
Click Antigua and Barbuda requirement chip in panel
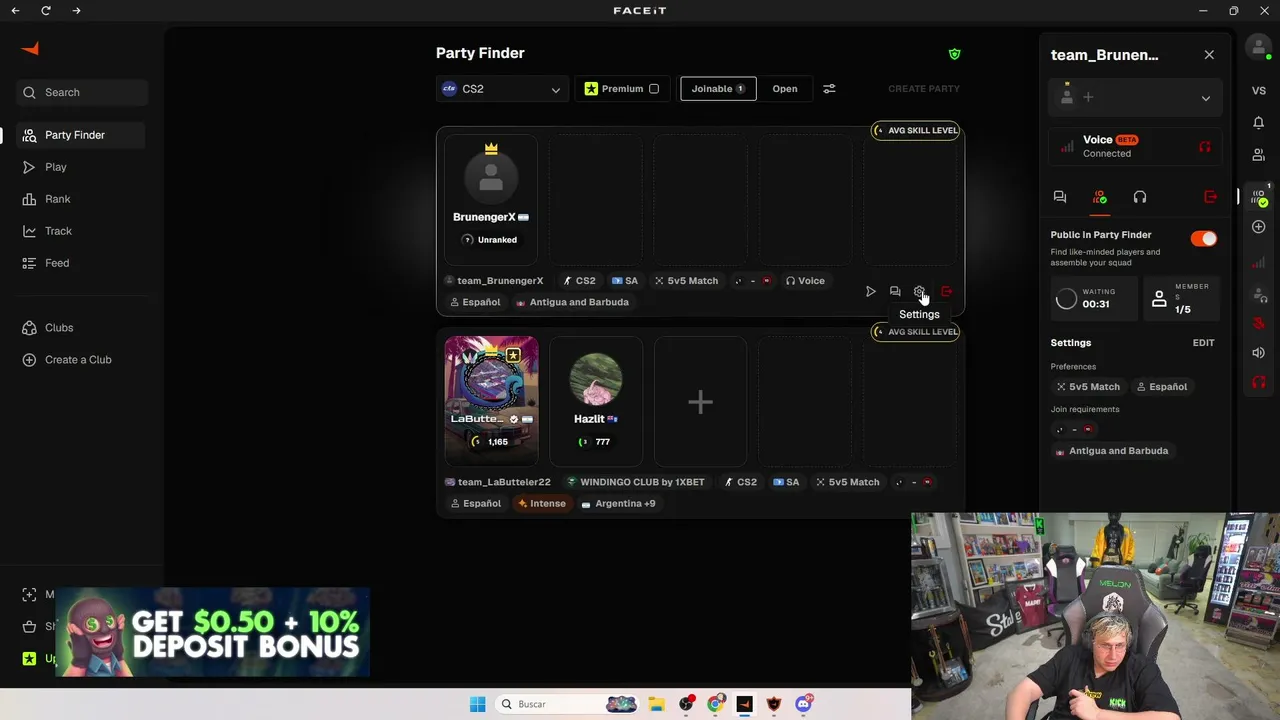1112,451
